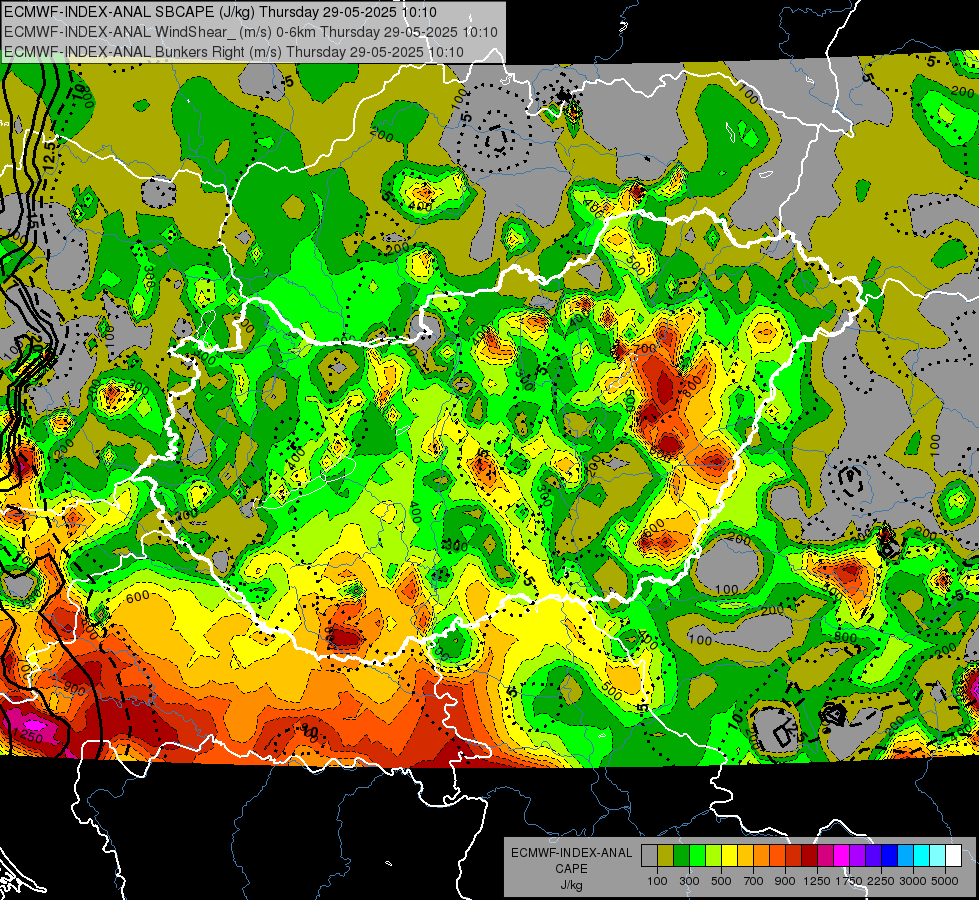Screen dimensions: 979x900
Task: Click the 12.5 contour label at left edge
Action: [50, 156]
